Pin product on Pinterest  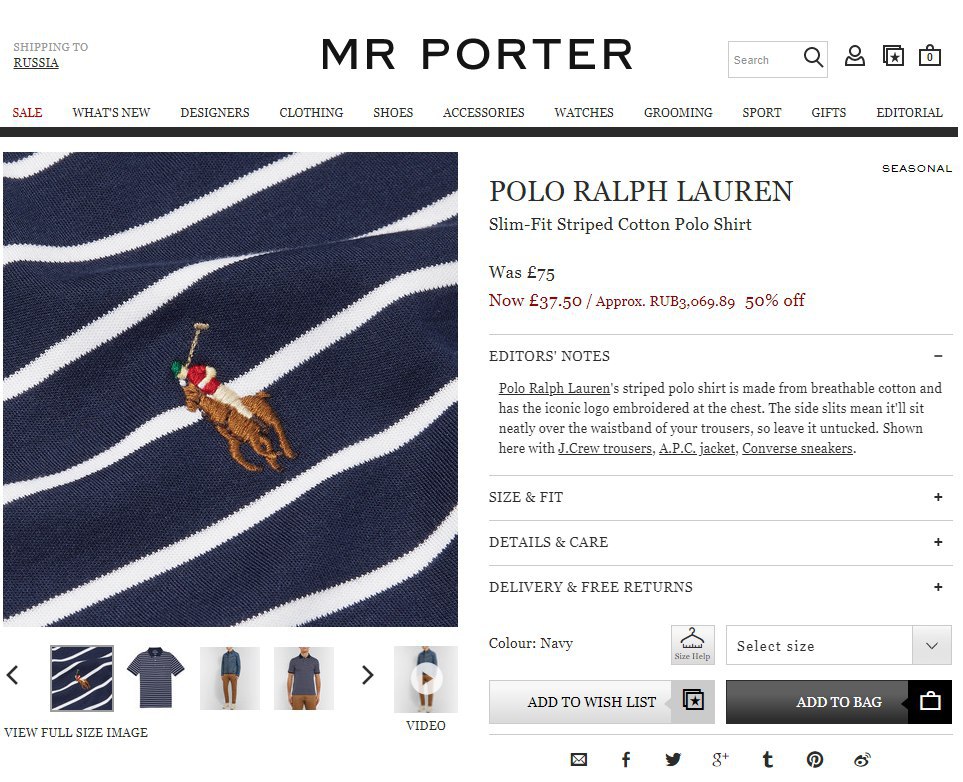(x=814, y=760)
